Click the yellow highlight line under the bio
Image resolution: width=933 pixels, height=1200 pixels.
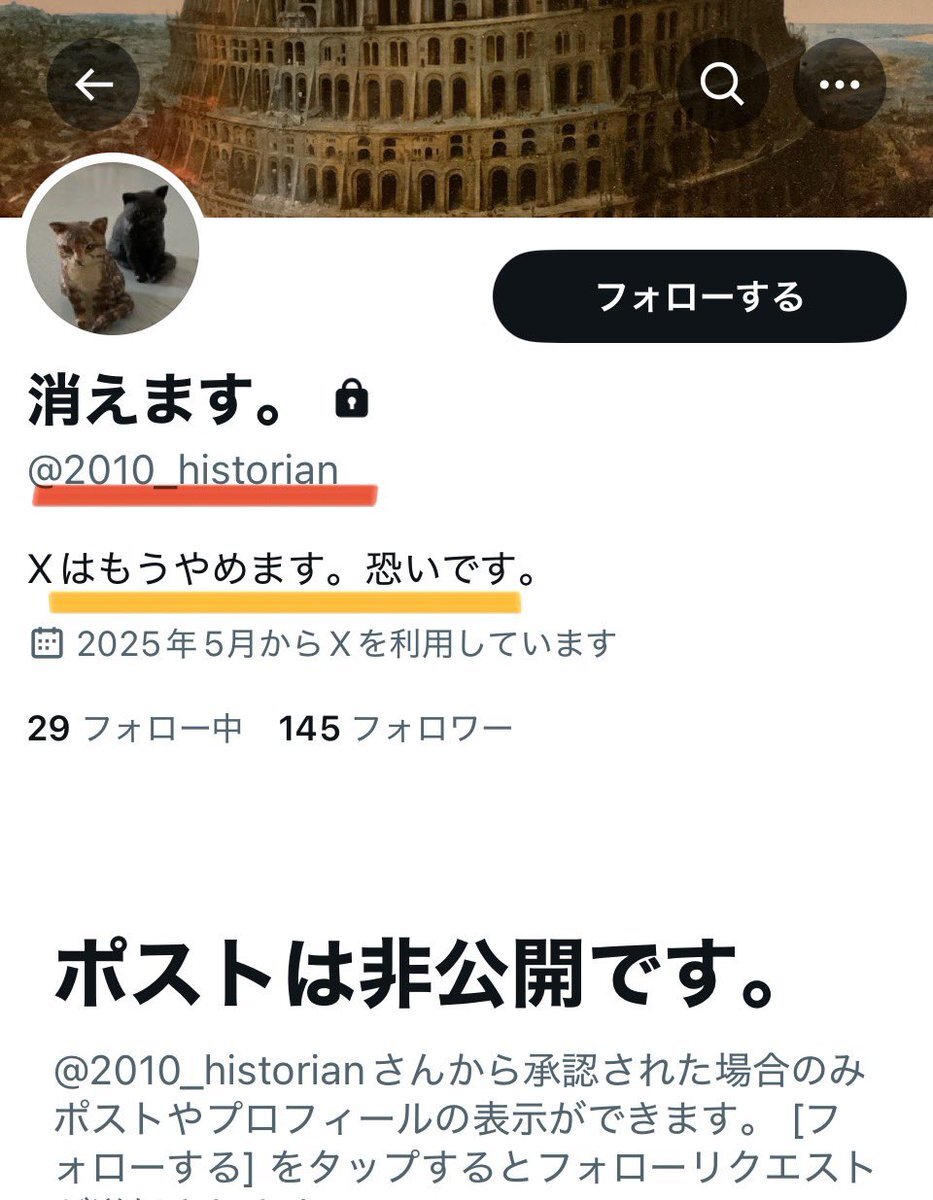tap(285, 601)
